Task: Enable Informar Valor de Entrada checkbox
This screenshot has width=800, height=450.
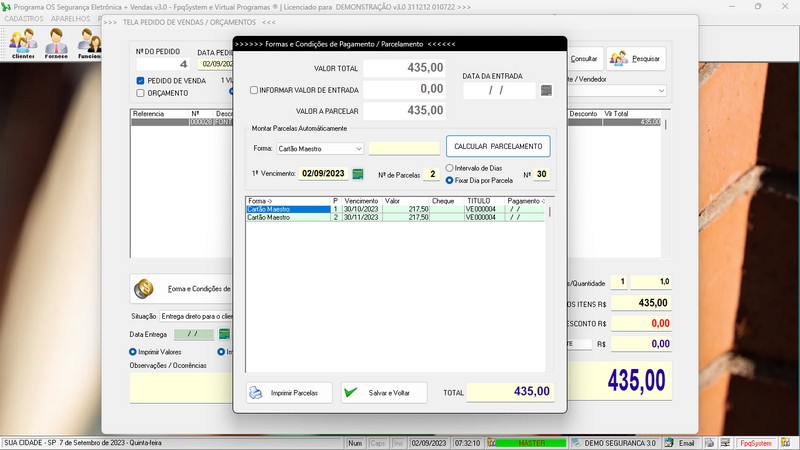Action: pos(254,90)
